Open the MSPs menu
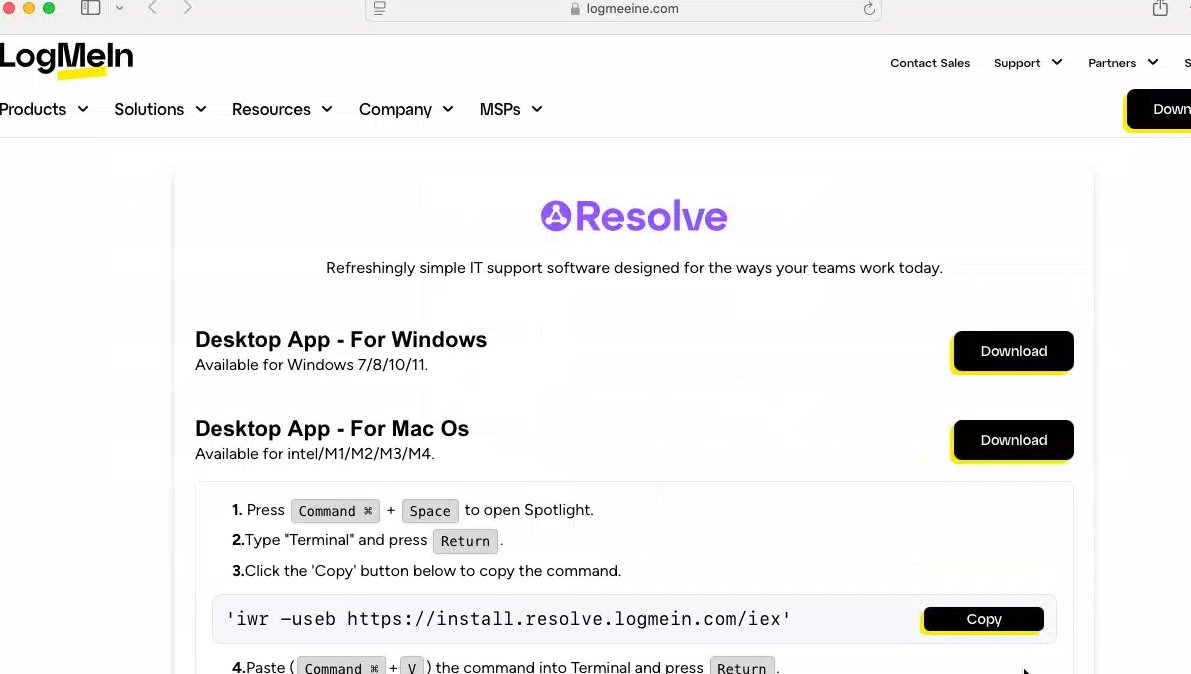Image resolution: width=1191 pixels, height=674 pixels. coord(500,109)
